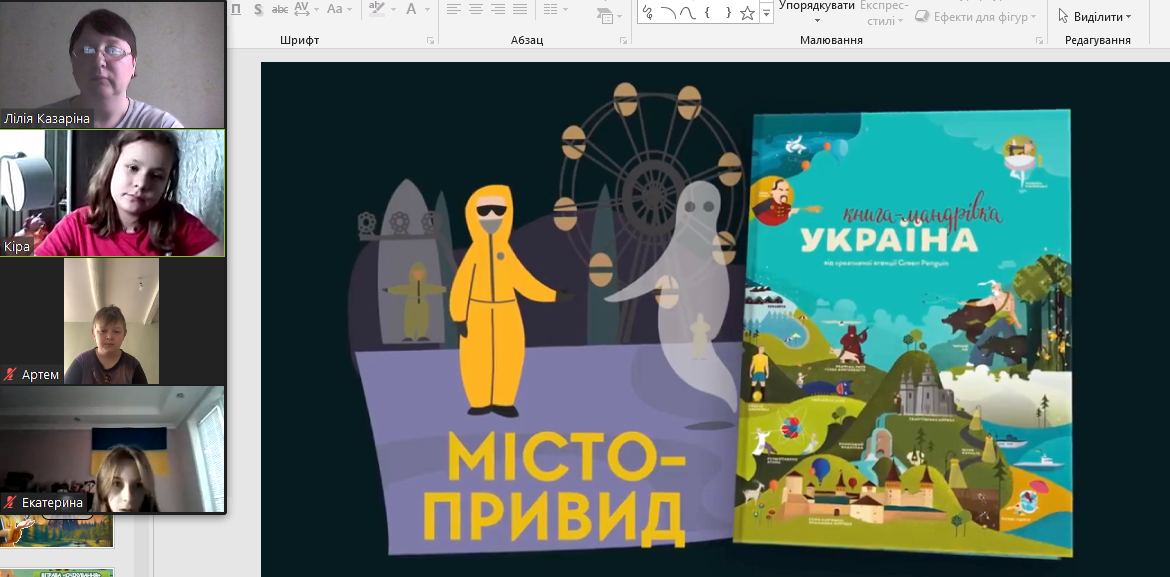
Task: Select the star shape
Action: coord(747,12)
